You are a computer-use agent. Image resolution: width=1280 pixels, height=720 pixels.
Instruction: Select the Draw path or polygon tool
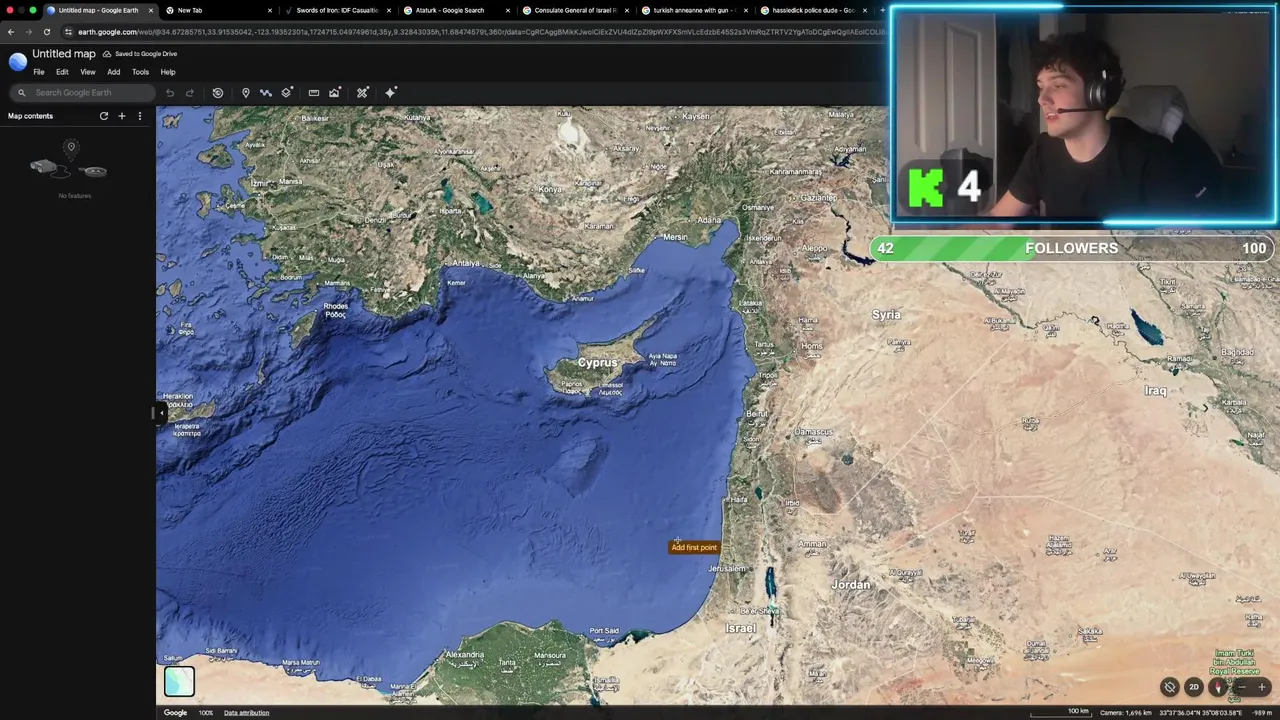click(x=266, y=93)
